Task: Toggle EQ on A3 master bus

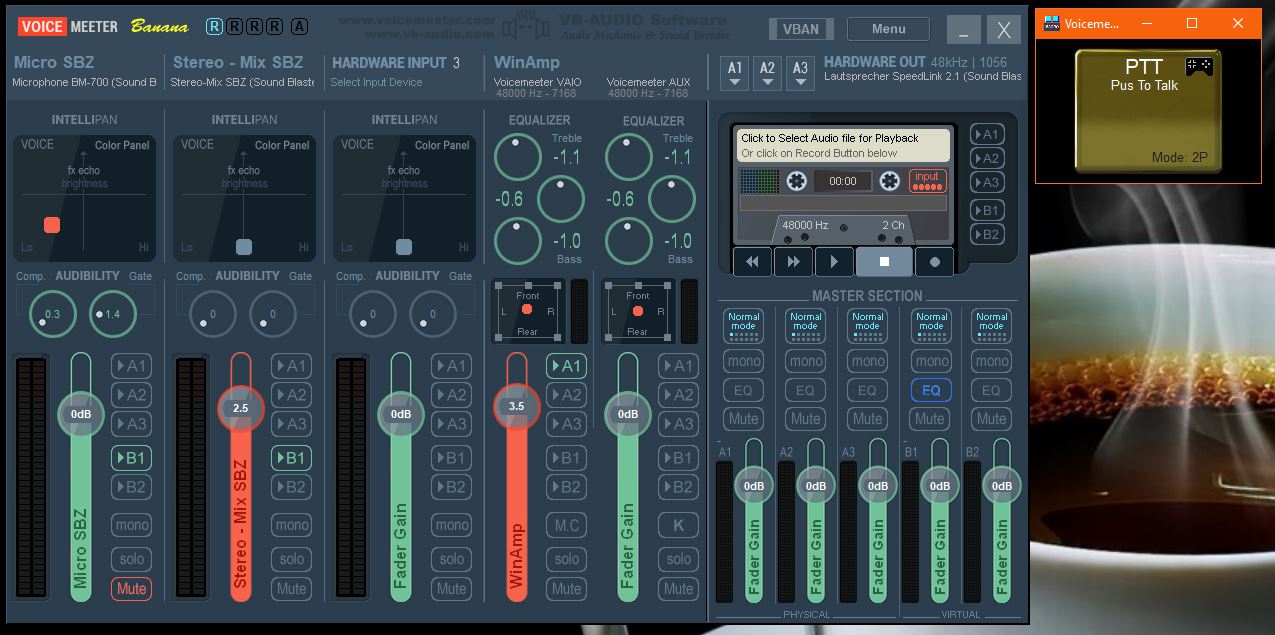Action: click(867, 390)
